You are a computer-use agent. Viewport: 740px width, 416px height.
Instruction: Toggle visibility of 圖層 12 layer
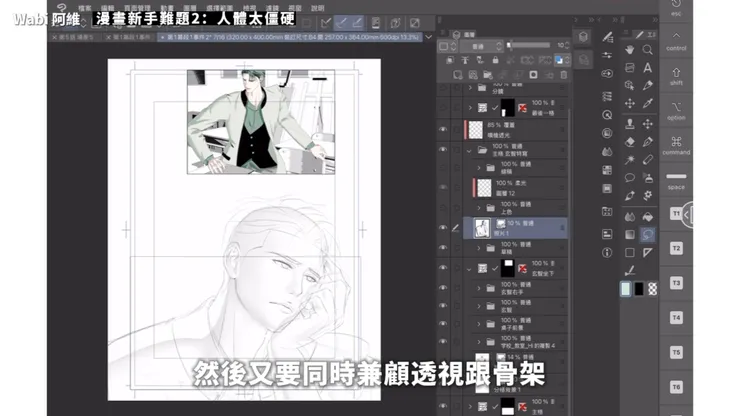coord(443,187)
